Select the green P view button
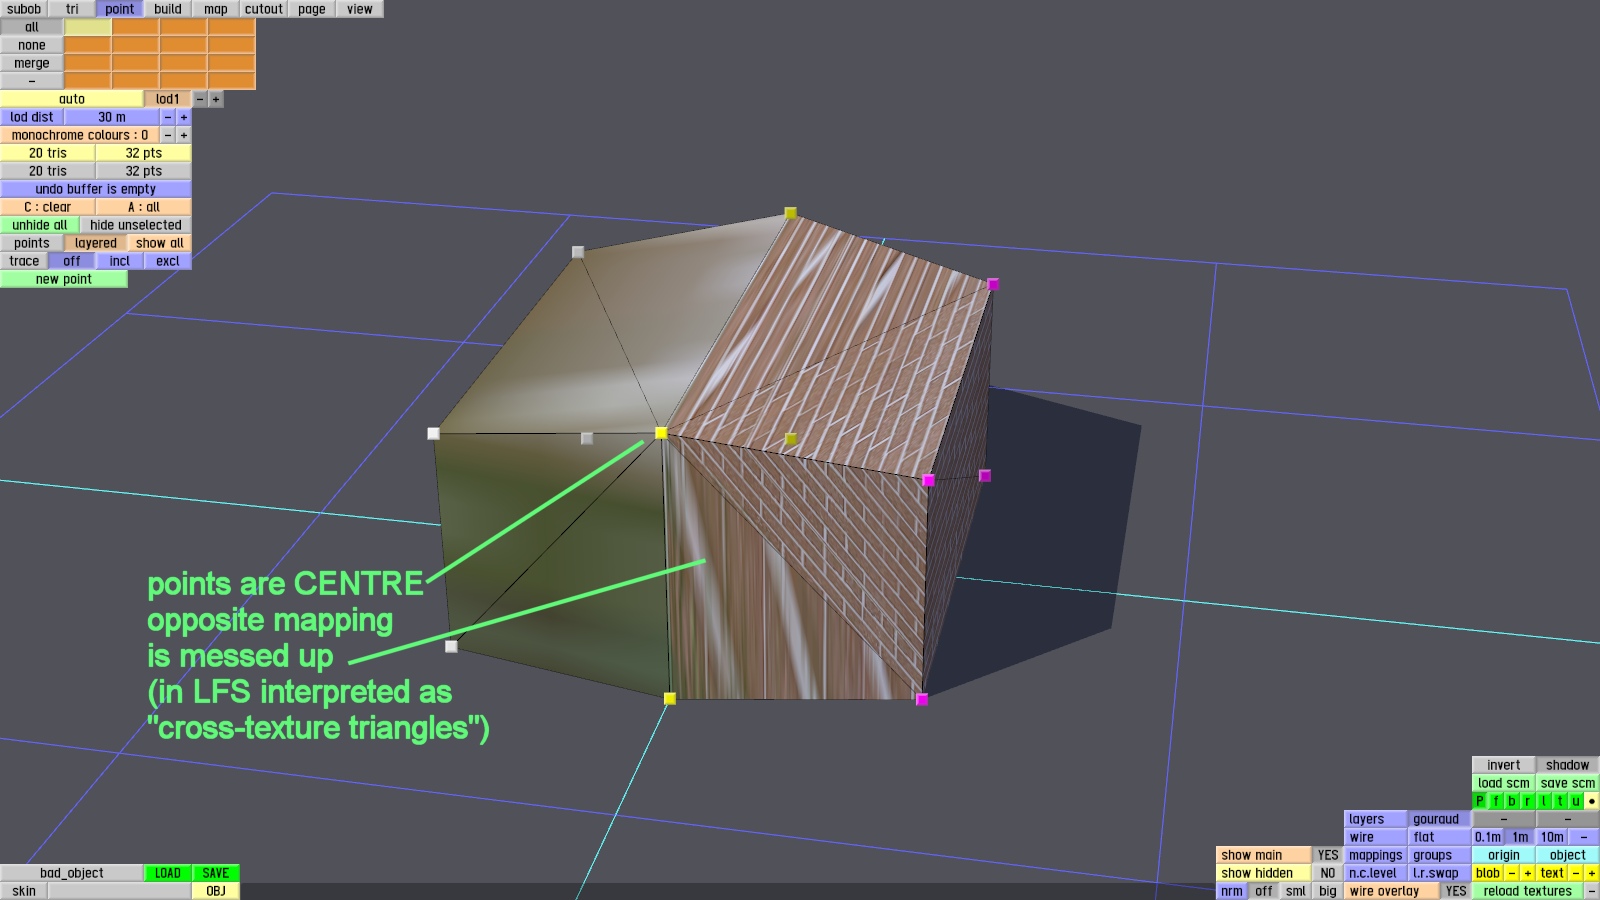The height and width of the screenshot is (900, 1600). click(1480, 801)
